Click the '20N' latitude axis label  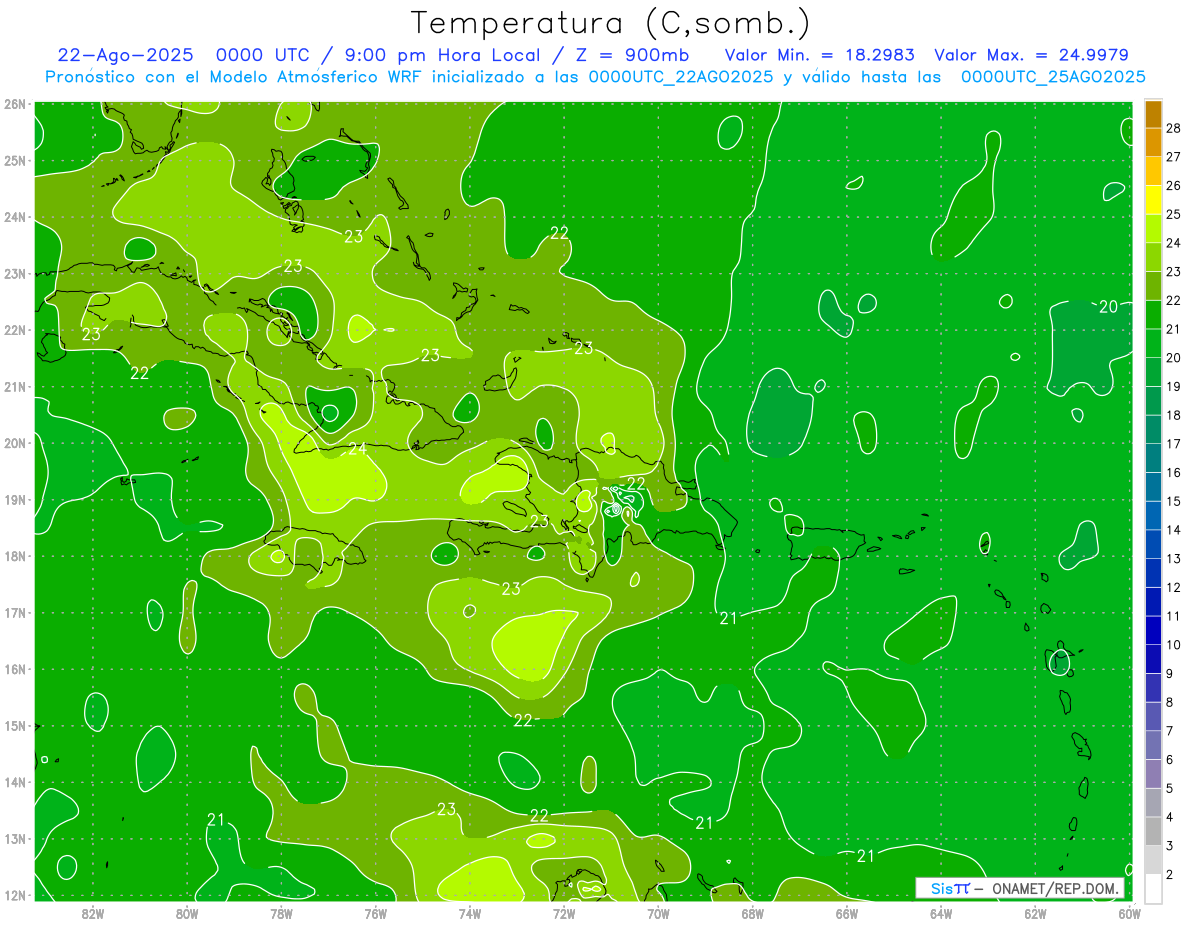14,443
